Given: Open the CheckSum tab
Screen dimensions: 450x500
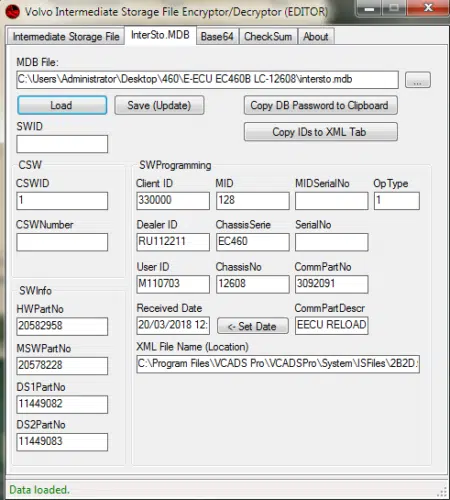Looking at the screenshot, I should pyautogui.click(x=268, y=36).
